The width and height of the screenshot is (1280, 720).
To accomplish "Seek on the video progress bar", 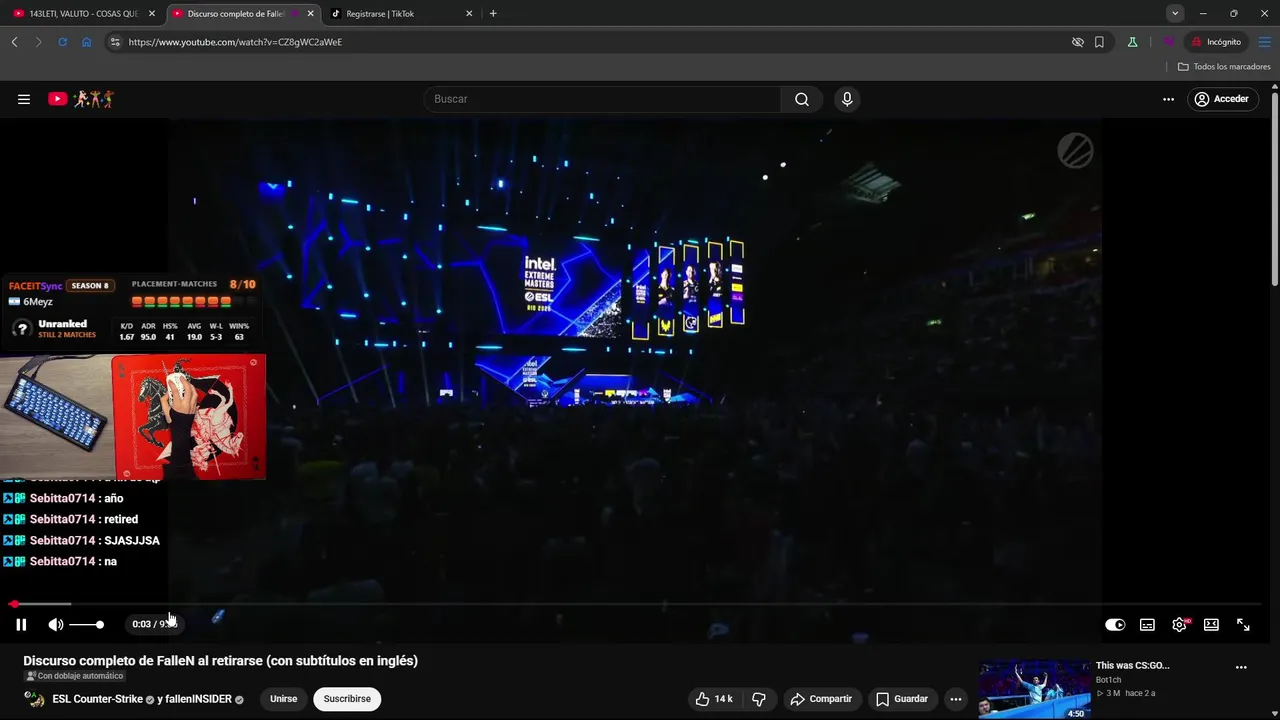I will click(636, 604).
